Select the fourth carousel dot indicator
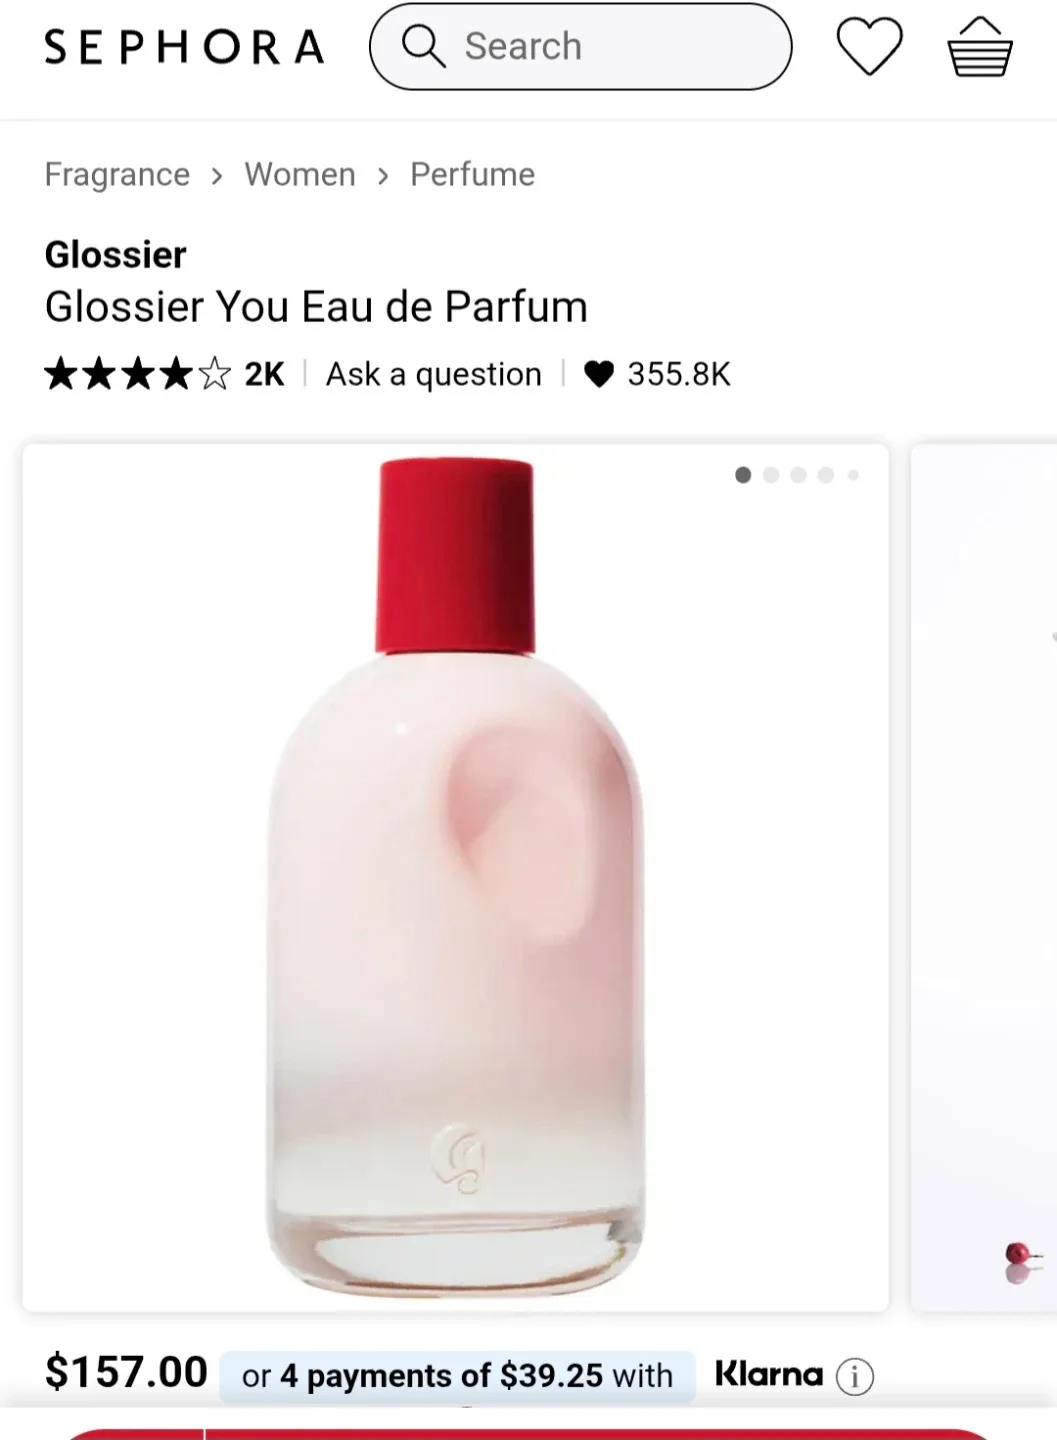The width and height of the screenshot is (1057, 1440). 826,475
